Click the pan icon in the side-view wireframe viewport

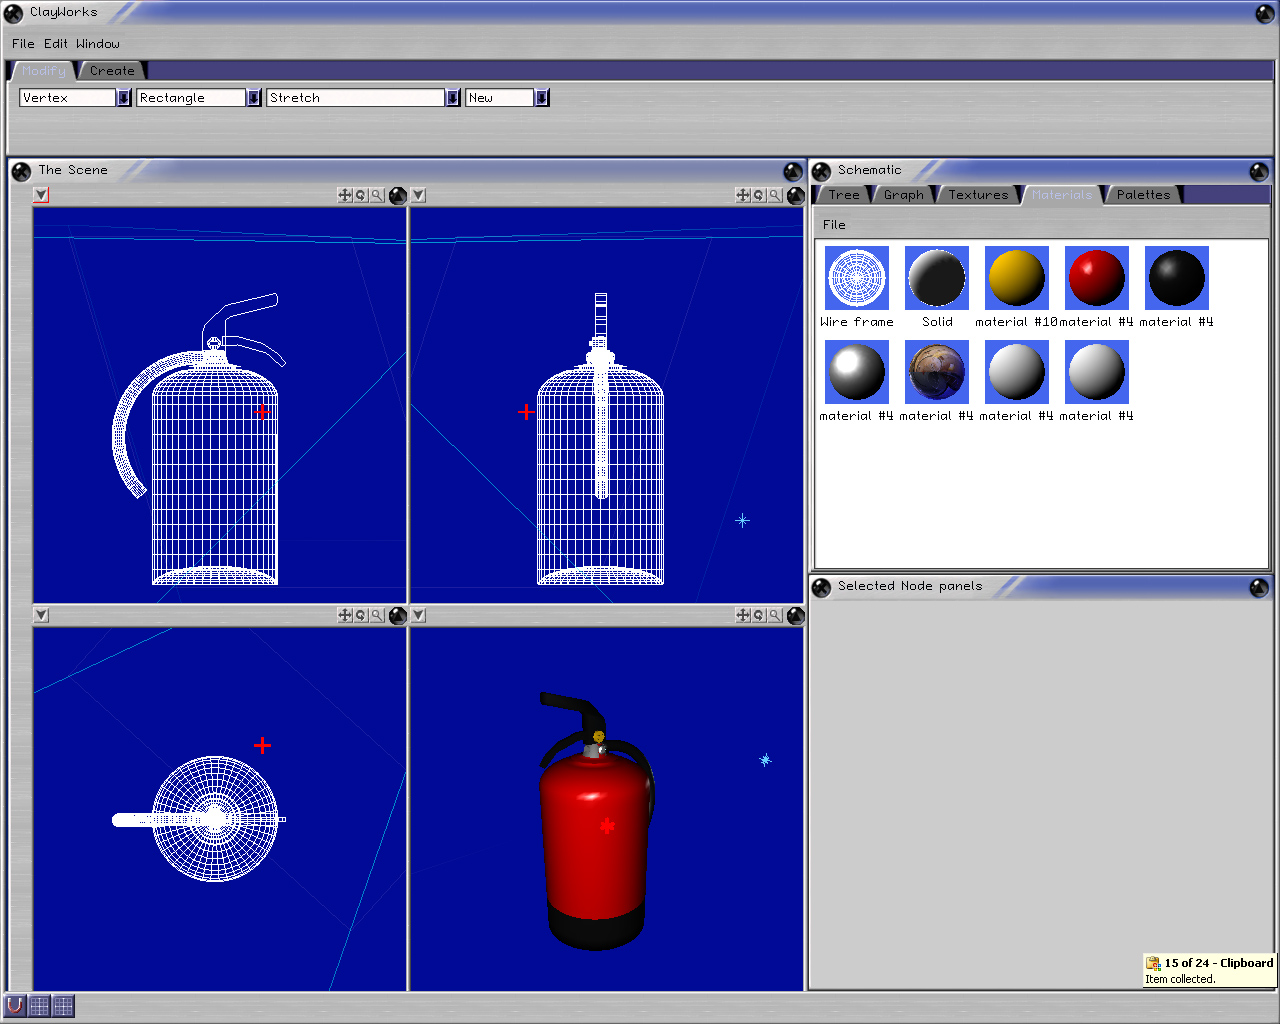coord(345,195)
